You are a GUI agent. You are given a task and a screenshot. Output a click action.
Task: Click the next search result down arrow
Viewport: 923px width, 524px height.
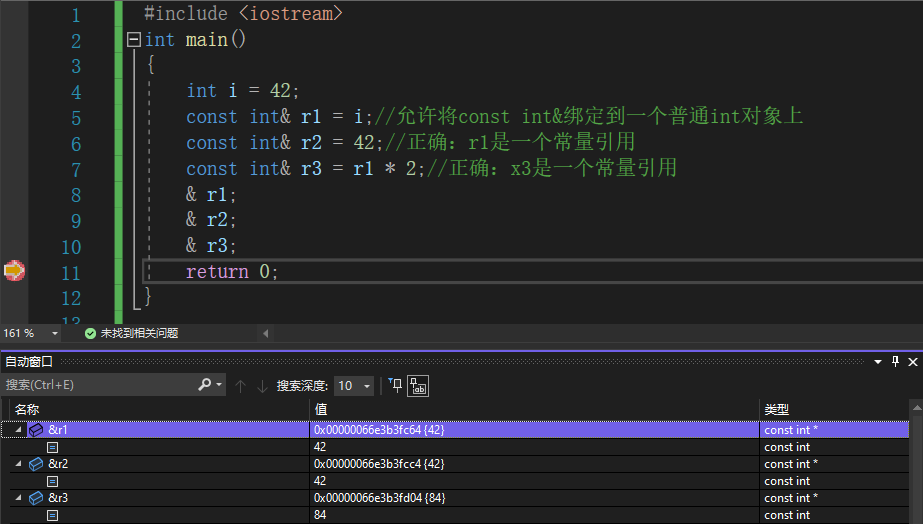tap(262, 386)
